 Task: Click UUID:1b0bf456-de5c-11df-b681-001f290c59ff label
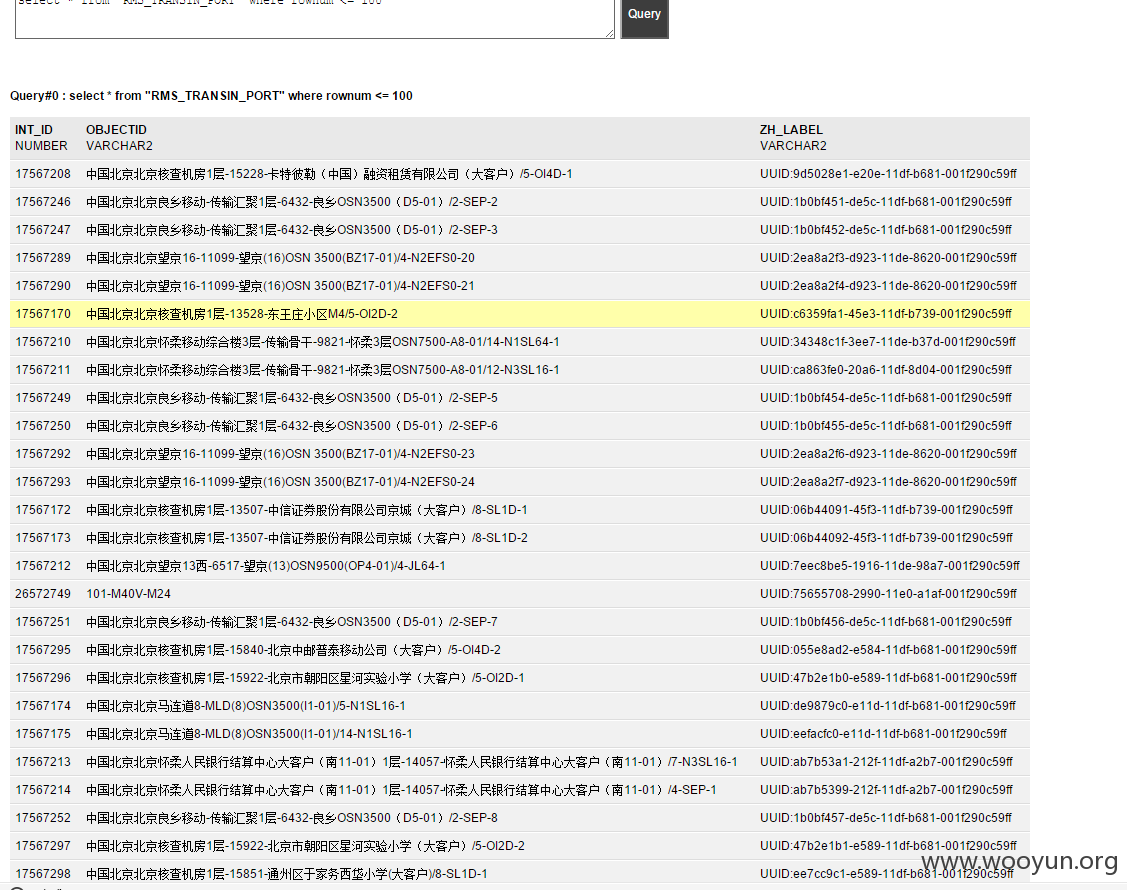point(886,623)
